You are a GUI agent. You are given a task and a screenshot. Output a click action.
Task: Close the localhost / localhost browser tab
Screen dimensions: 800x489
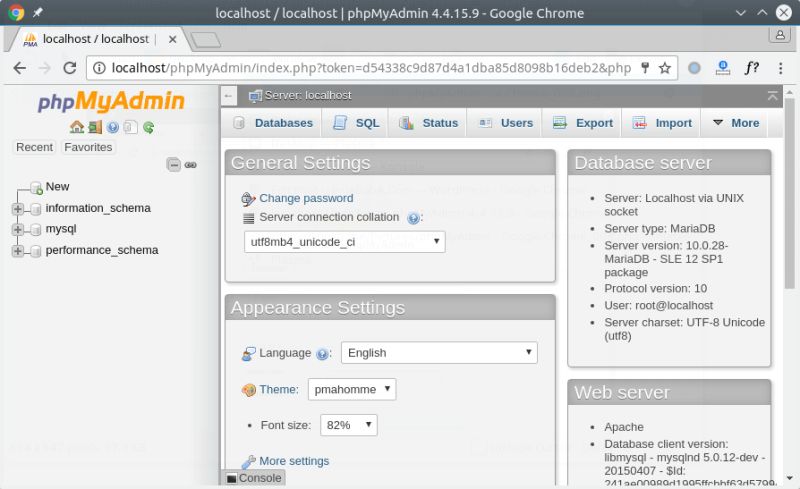(x=172, y=39)
